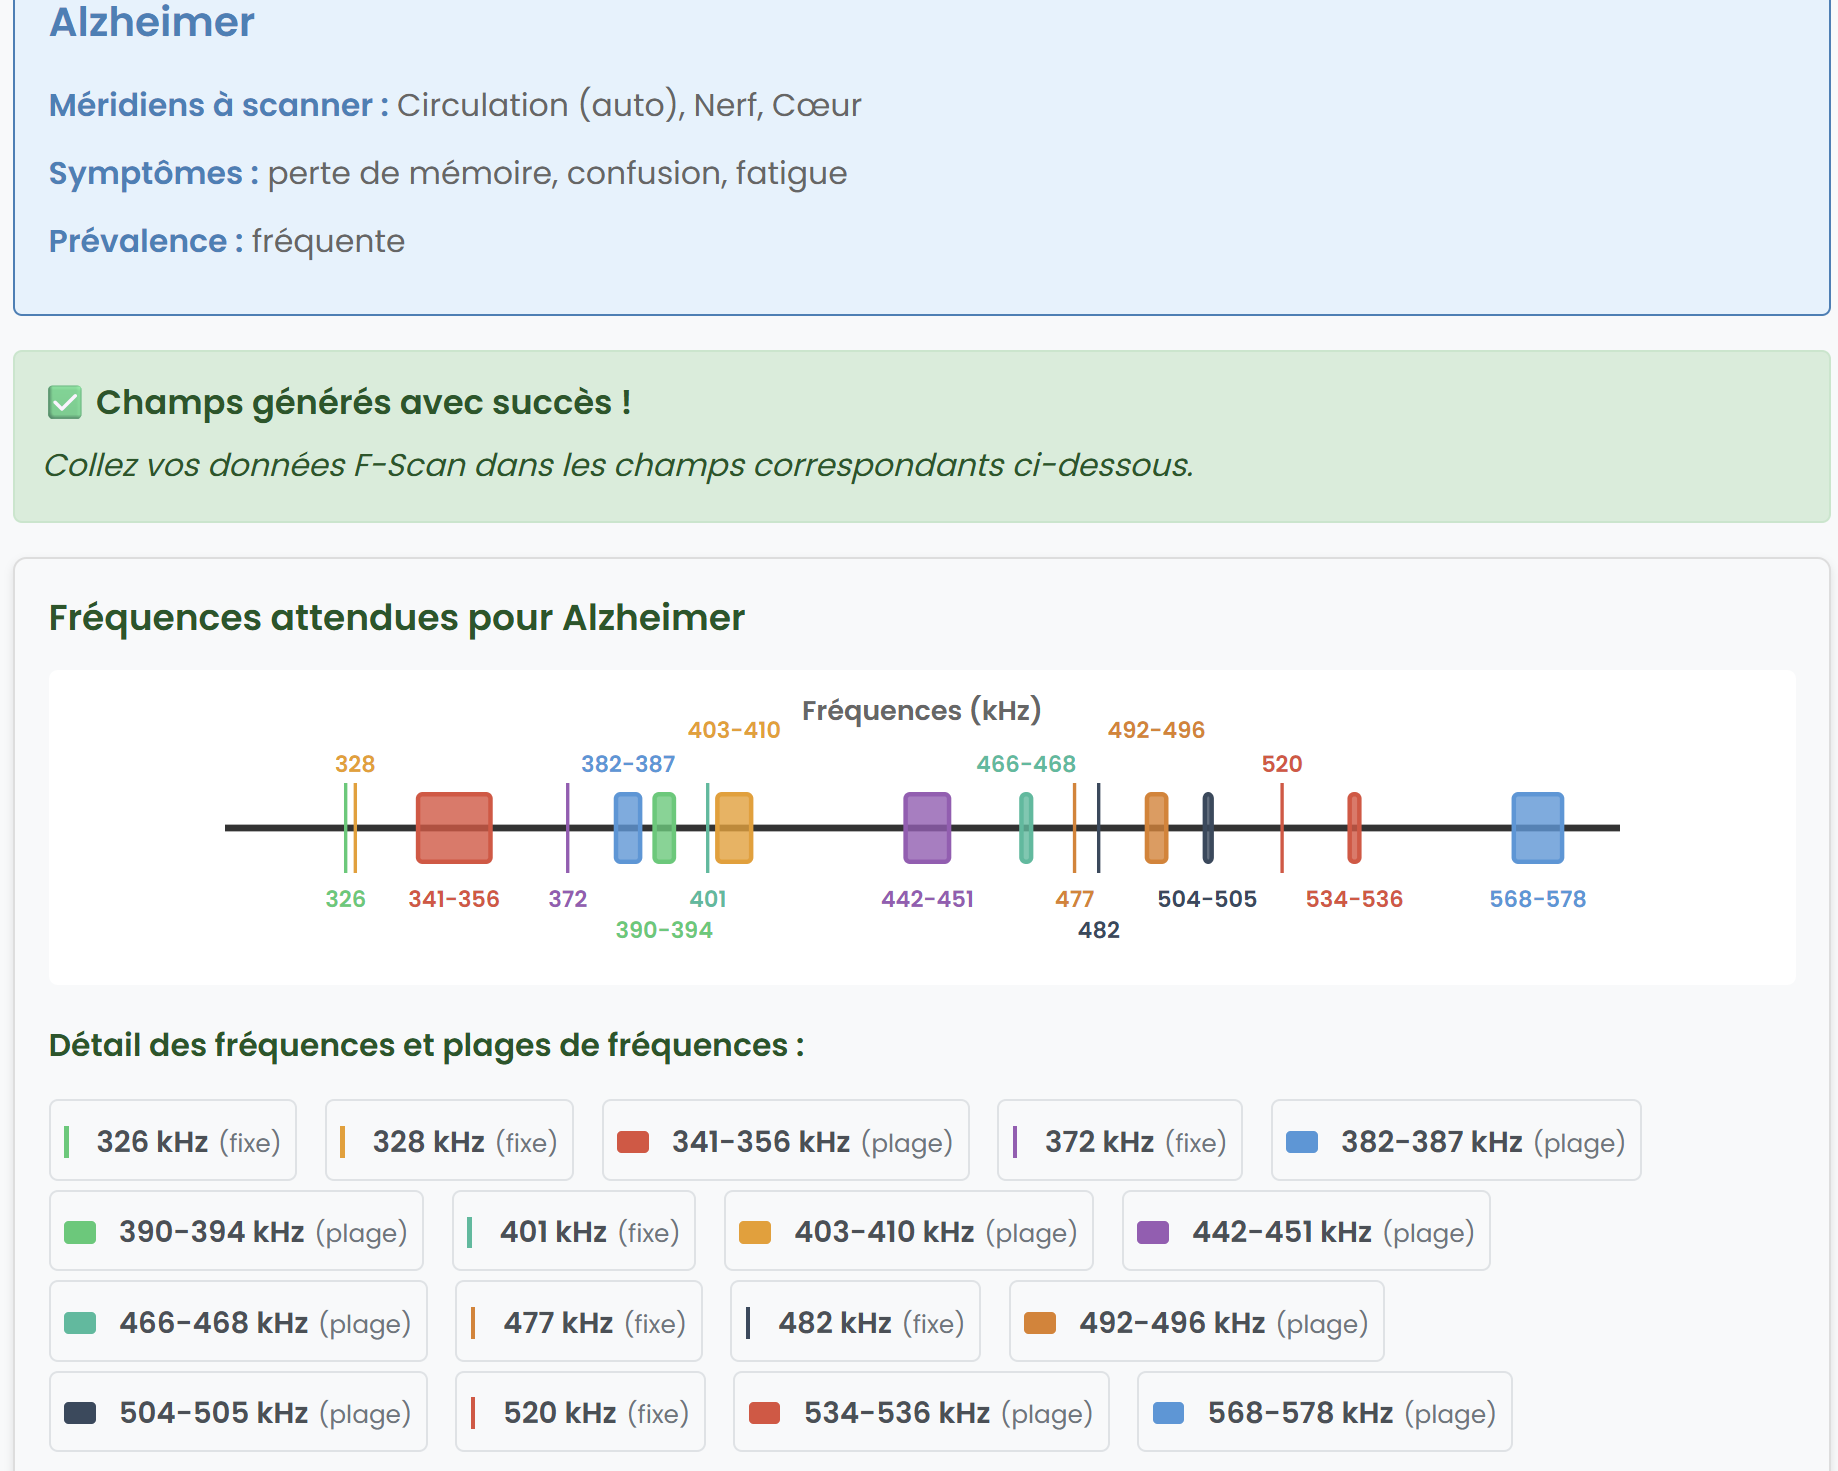Select the blue swatch beside 568-578 kHz

click(1168, 1413)
